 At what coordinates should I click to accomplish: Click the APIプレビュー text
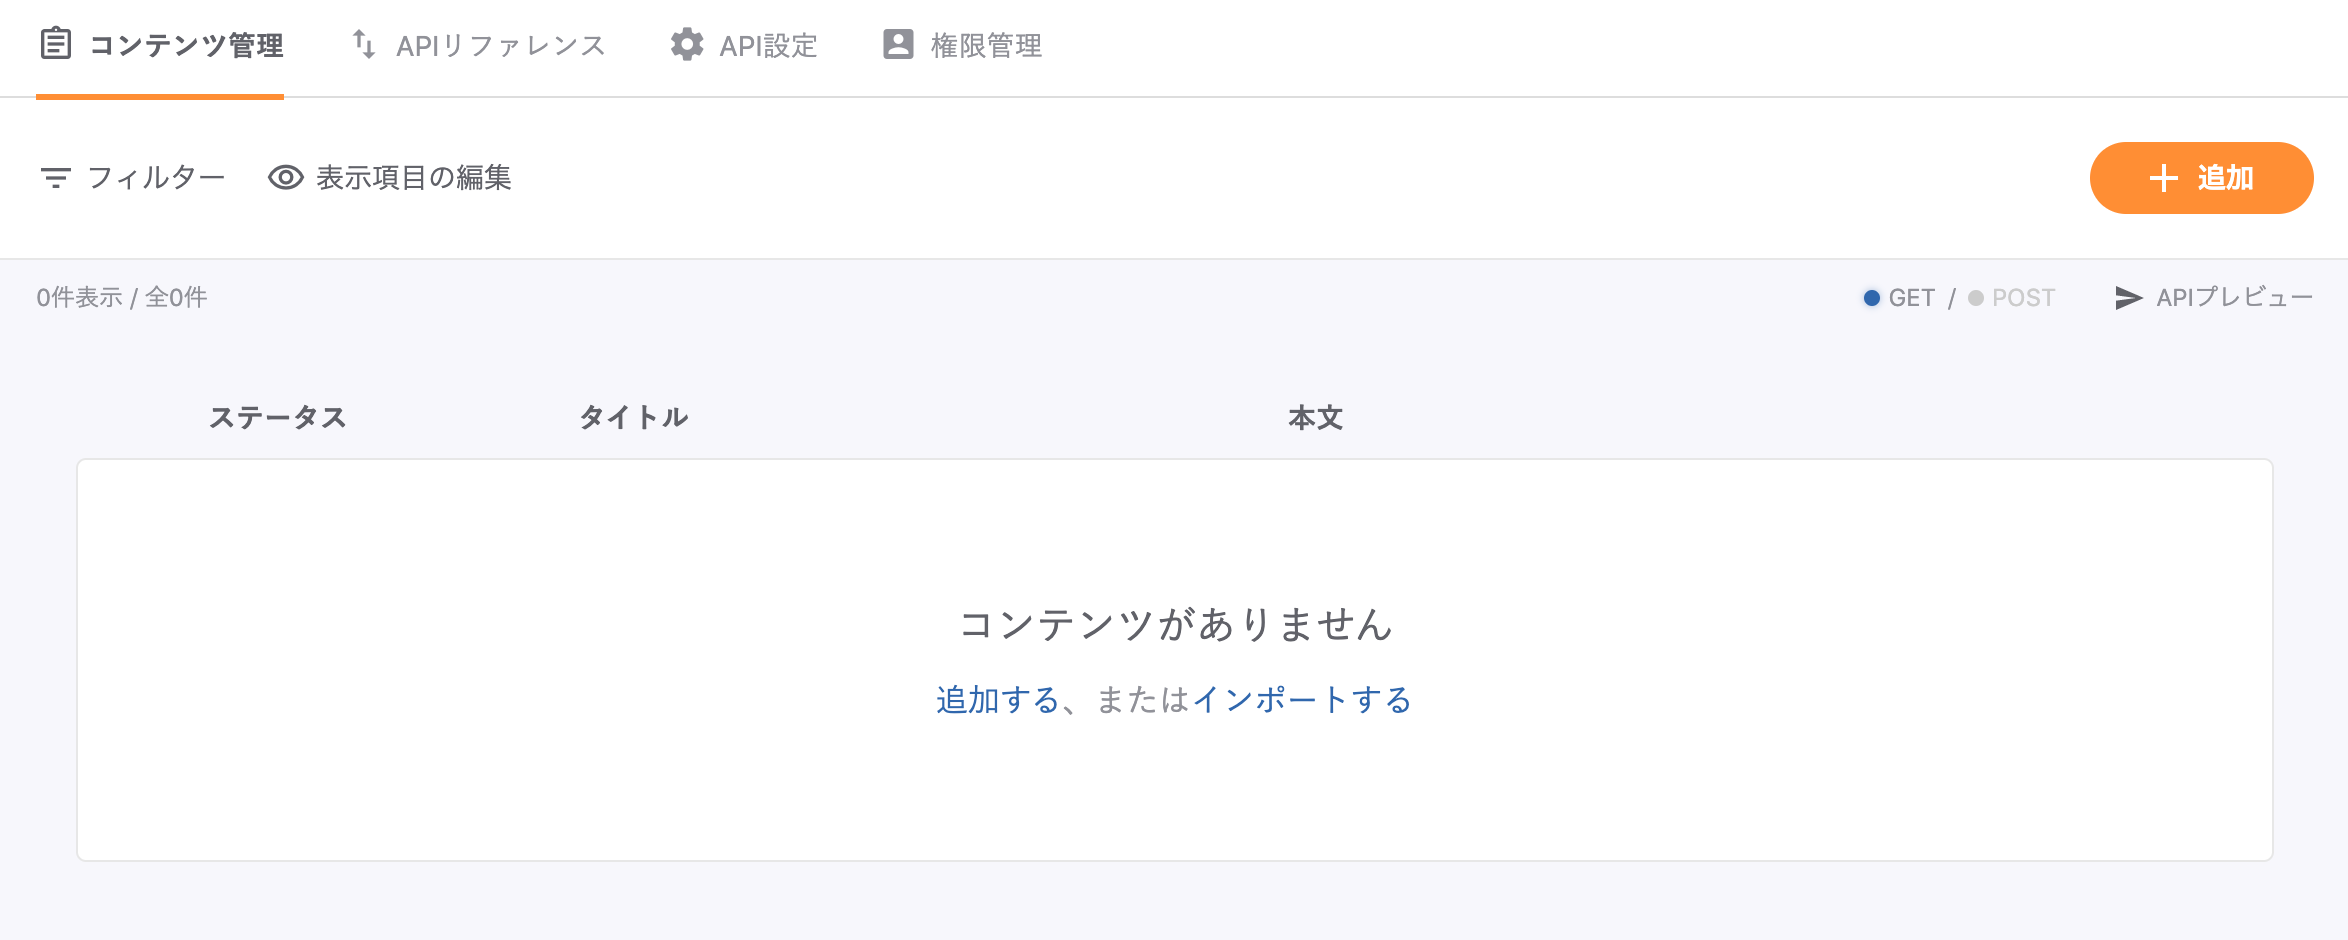pos(2234,298)
